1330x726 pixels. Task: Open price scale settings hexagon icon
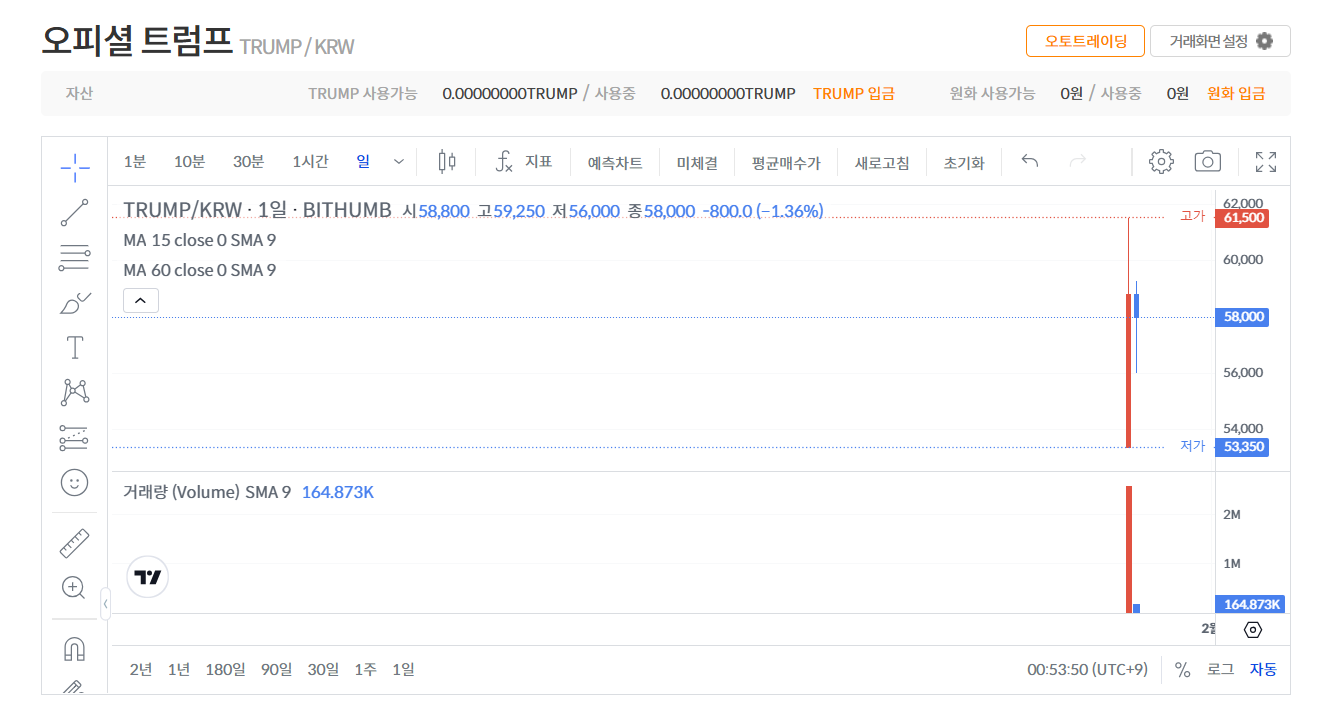pyautogui.click(x=1253, y=630)
